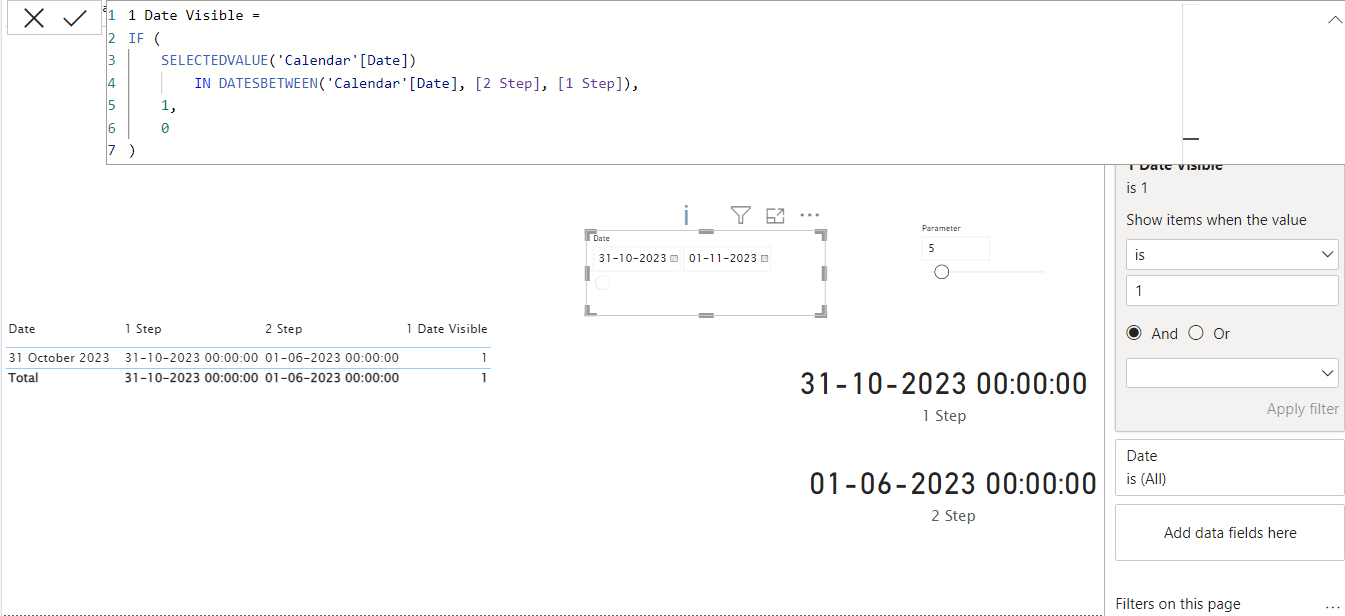This screenshot has width=1345, height=616.
Task: Click the Parameter slider handle
Action: point(941,272)
